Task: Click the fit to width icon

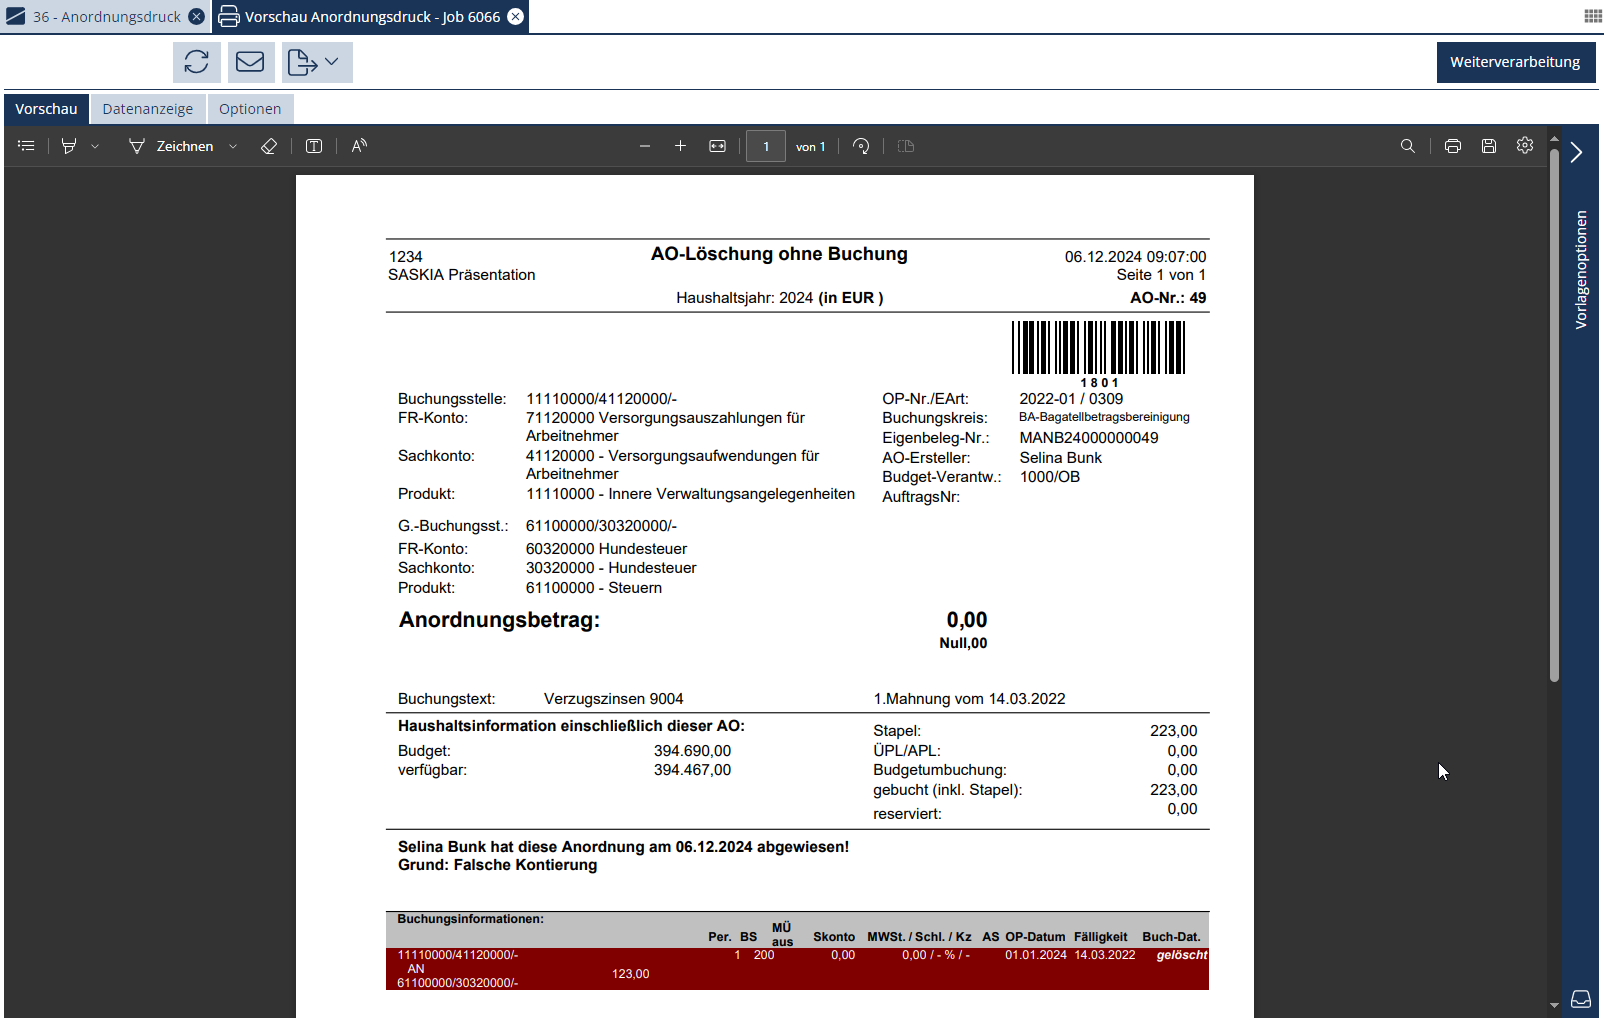Action: [x=717, y=146]
